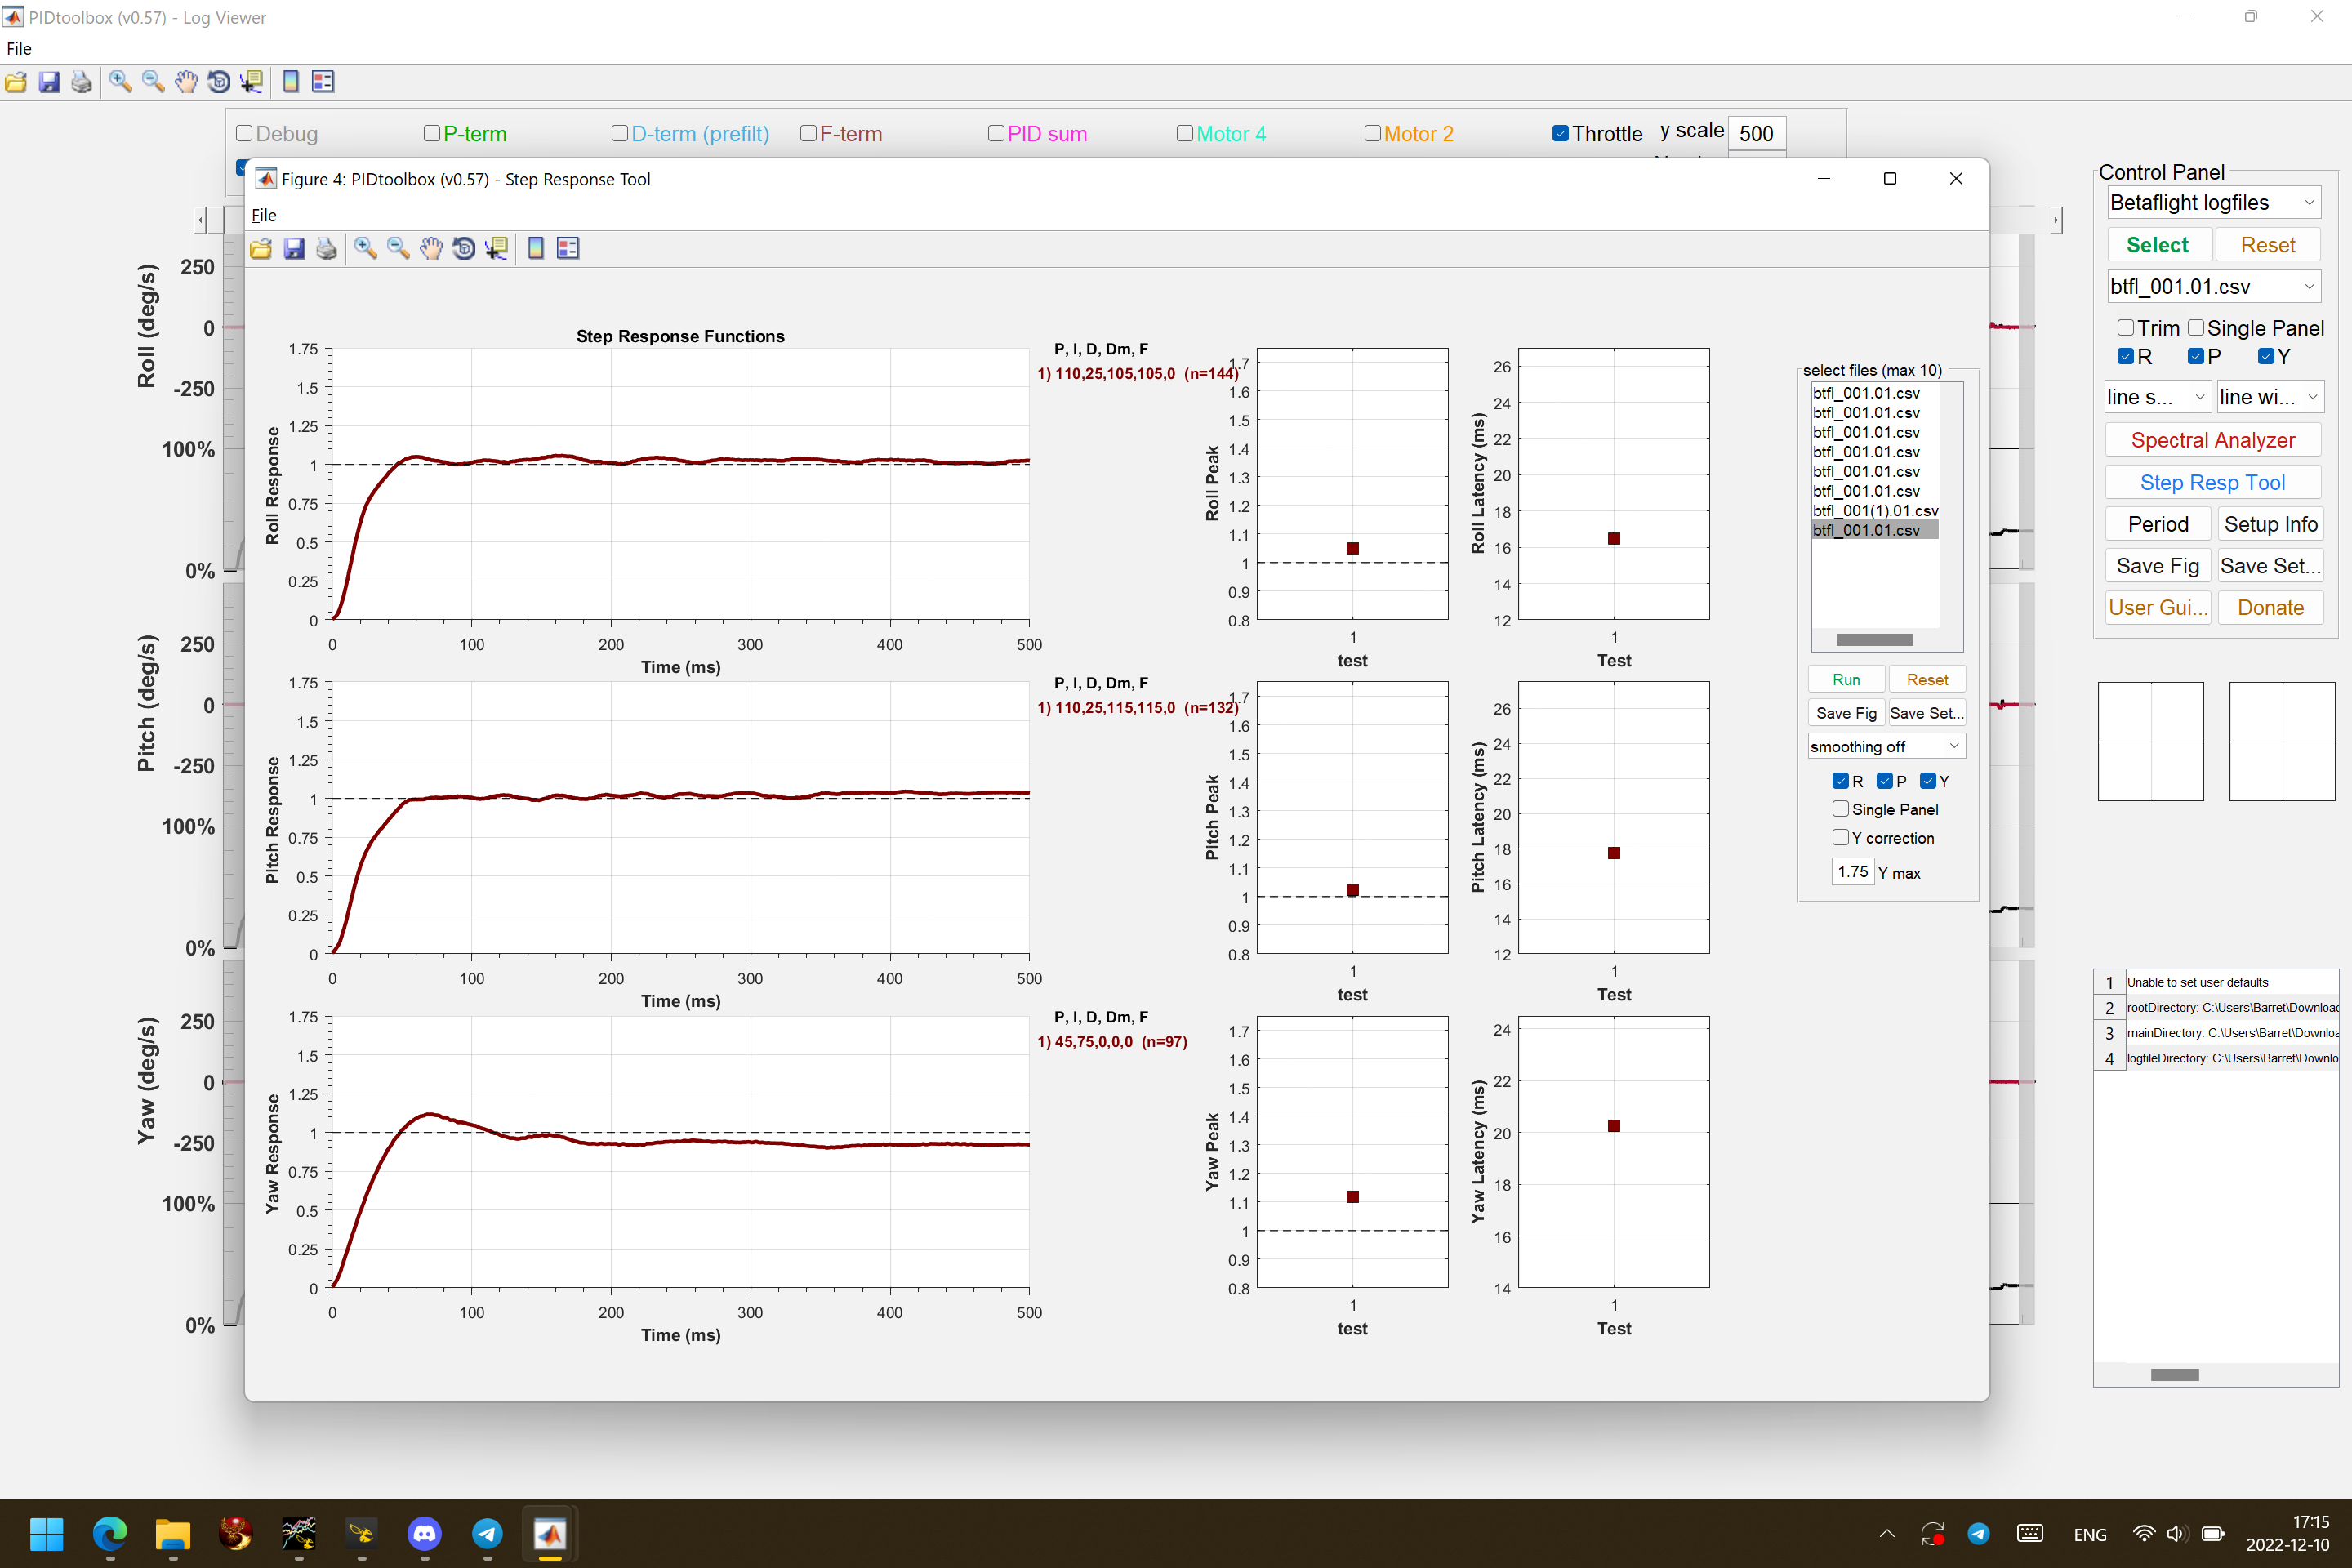Toggle Y correction checkbox
The width and height of the screenshot is (2352, 1568).
1840,837
